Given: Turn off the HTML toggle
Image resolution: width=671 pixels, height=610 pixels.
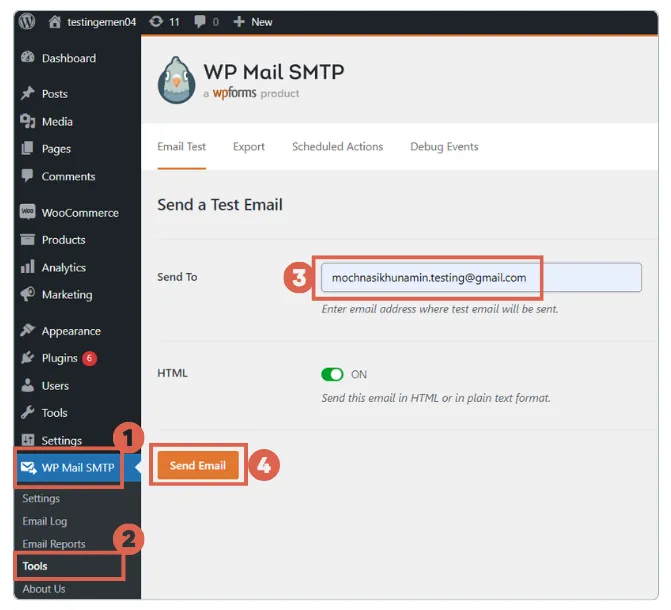Looking at the screenshot, I should tap(333, 374).
